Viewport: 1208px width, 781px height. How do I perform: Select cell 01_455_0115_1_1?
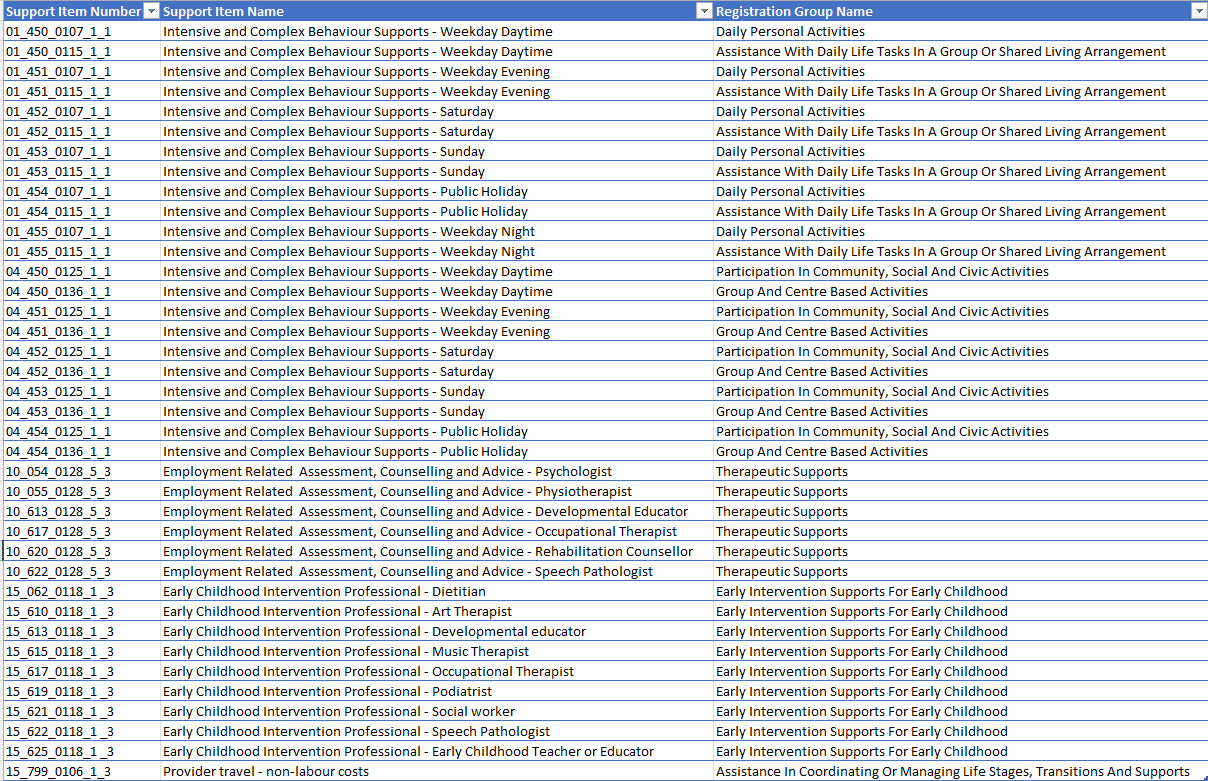80,251
